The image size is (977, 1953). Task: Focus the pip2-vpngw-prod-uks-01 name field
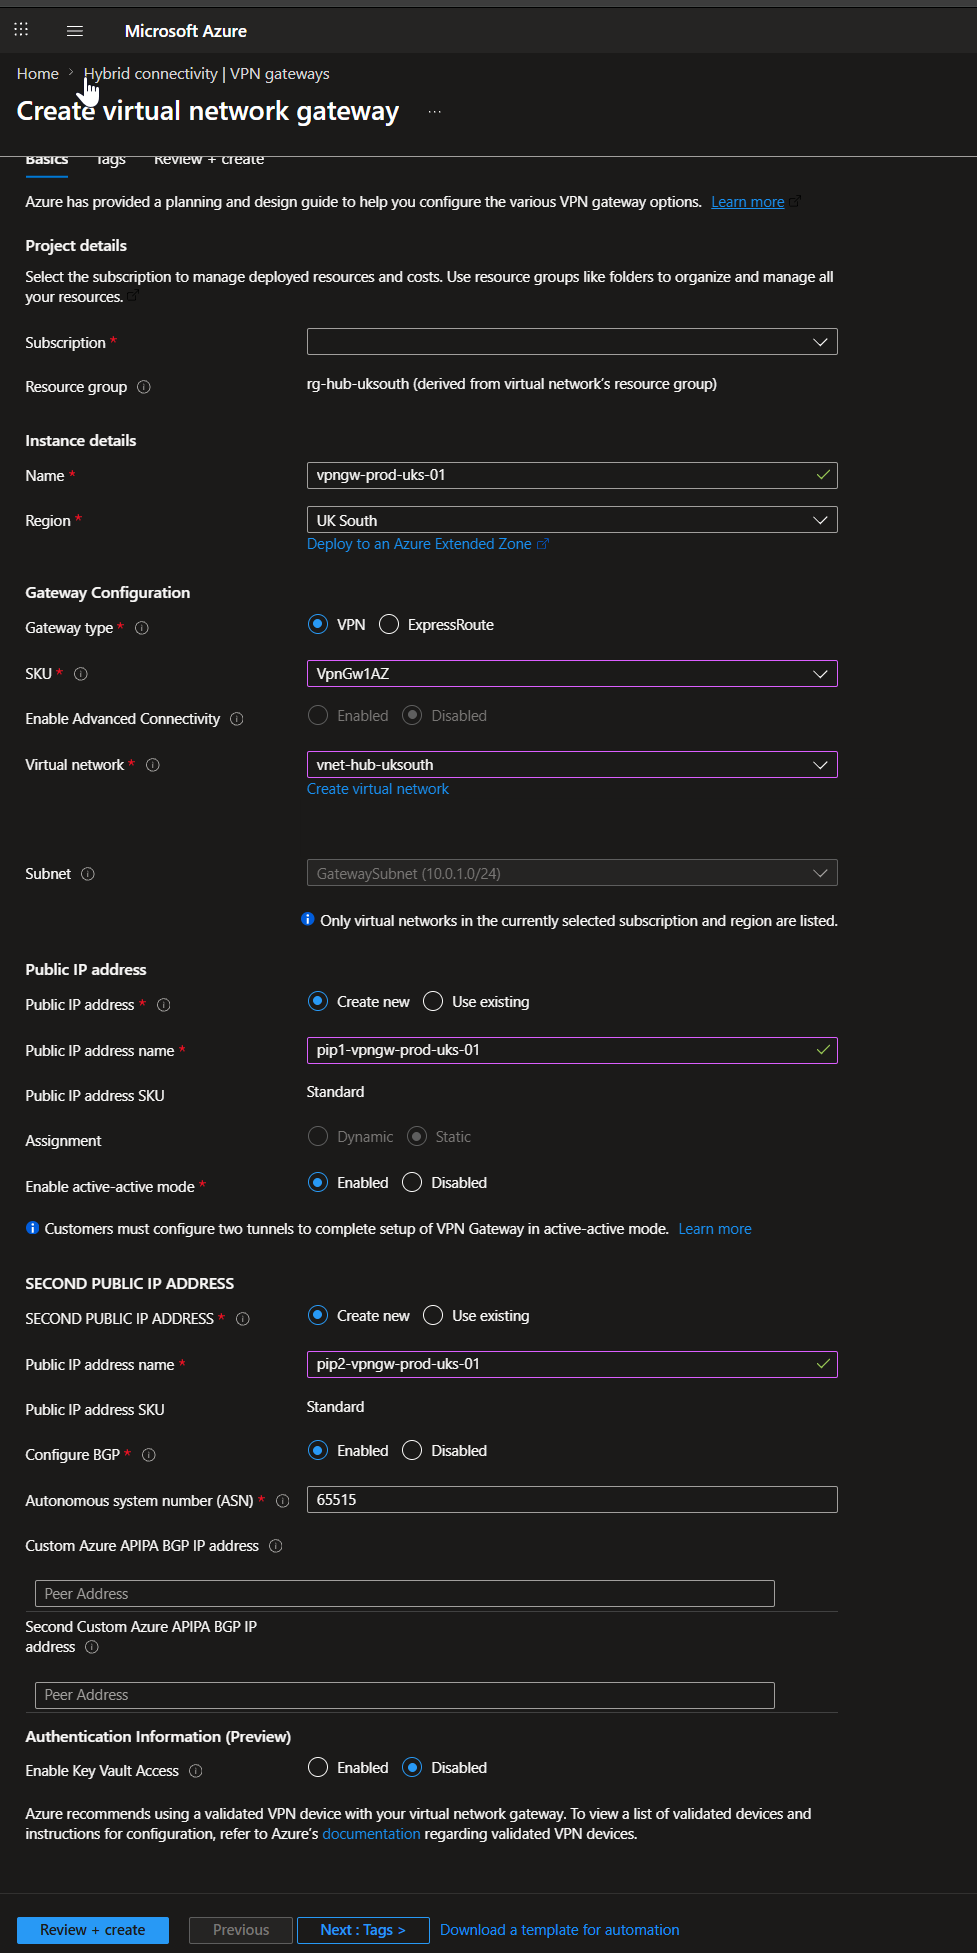[572, 1364]
